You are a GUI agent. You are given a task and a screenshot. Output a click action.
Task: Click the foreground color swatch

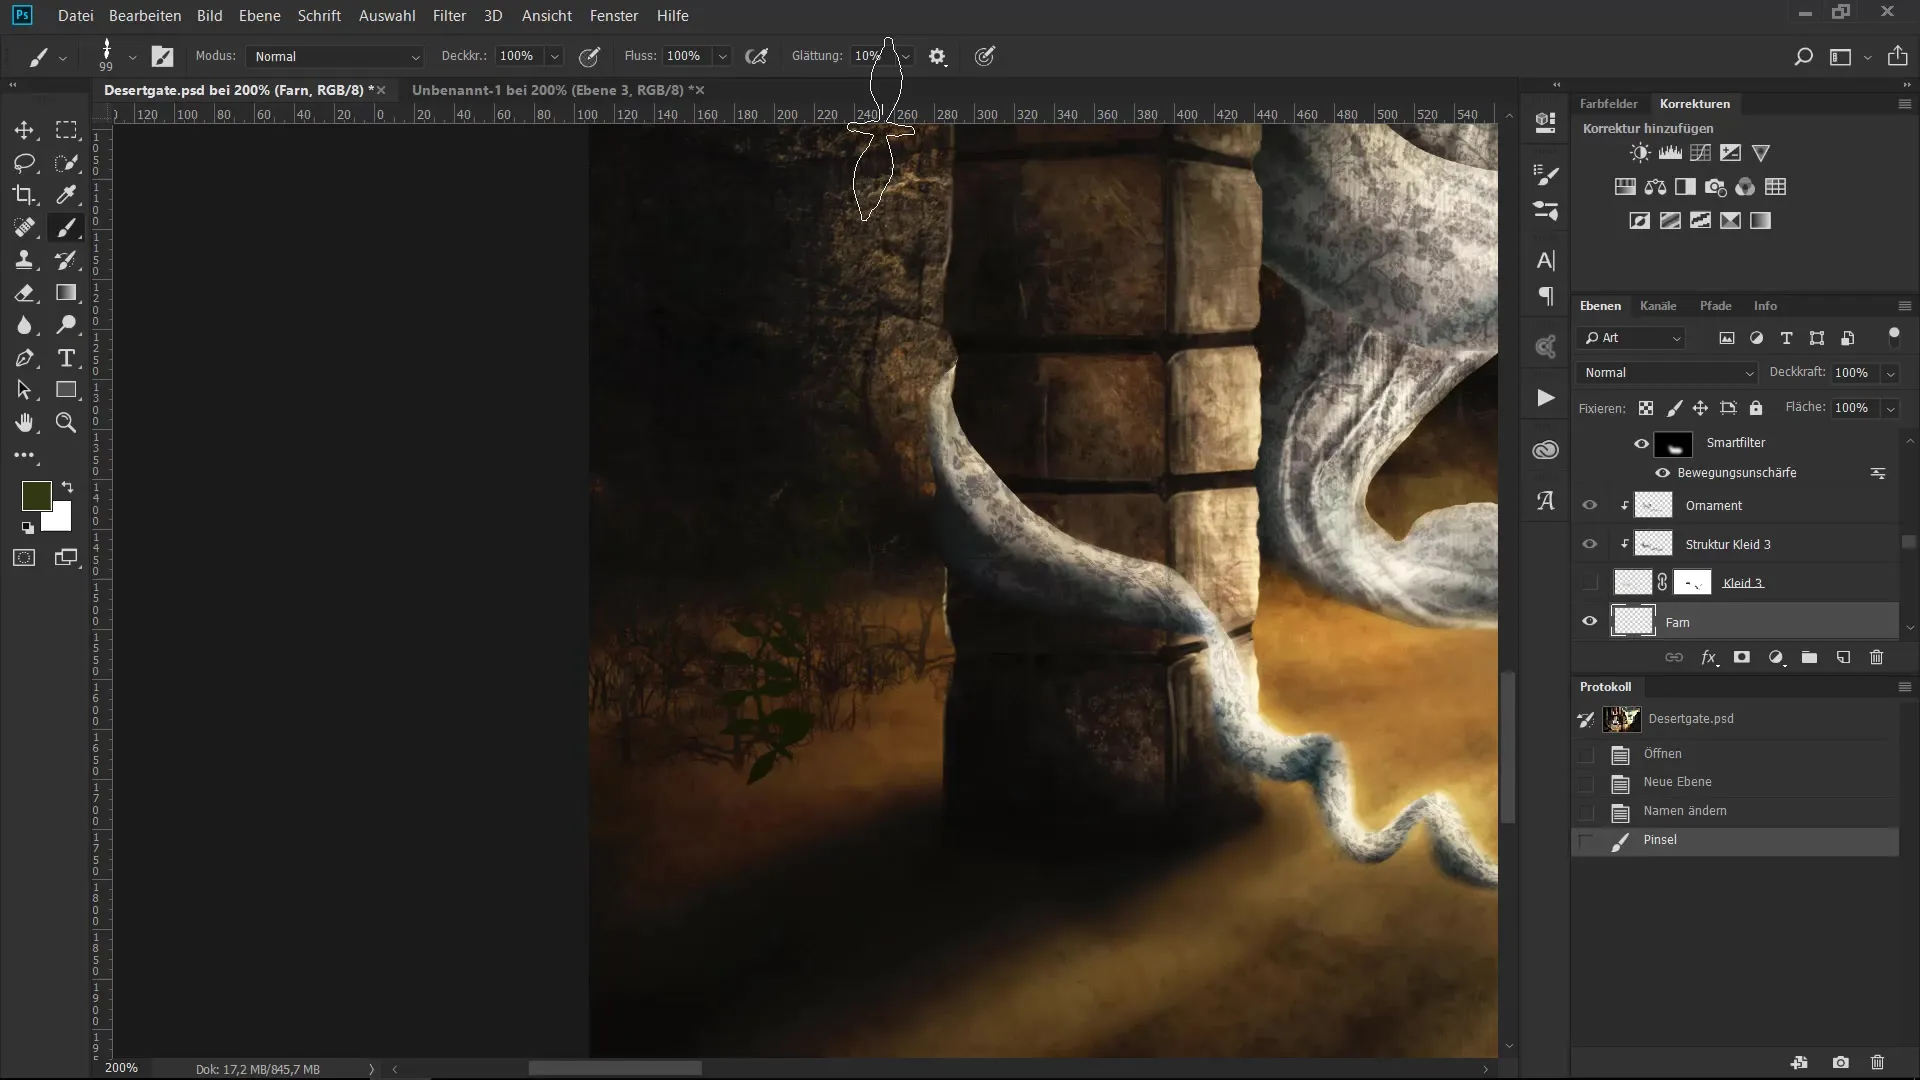pos(36,496)
